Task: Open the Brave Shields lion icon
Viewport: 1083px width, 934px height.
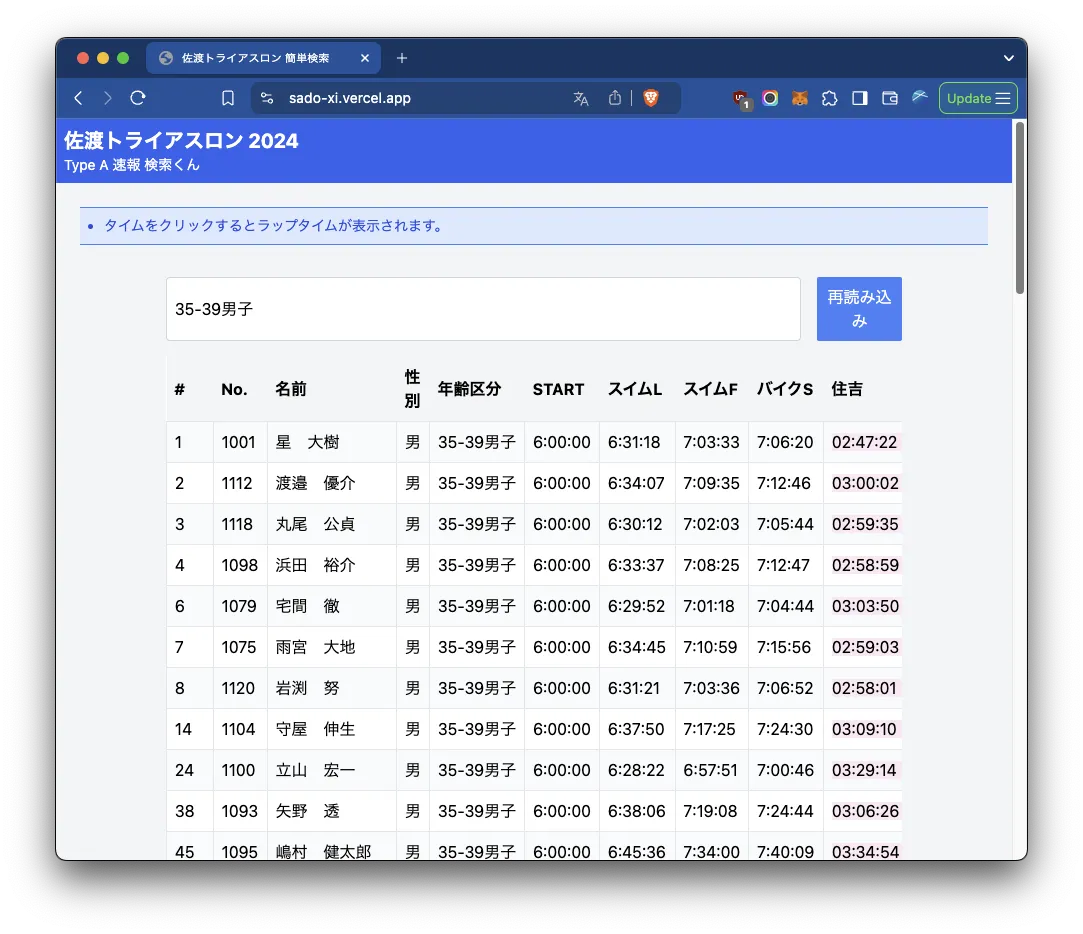Action: (x=651, y=98)
